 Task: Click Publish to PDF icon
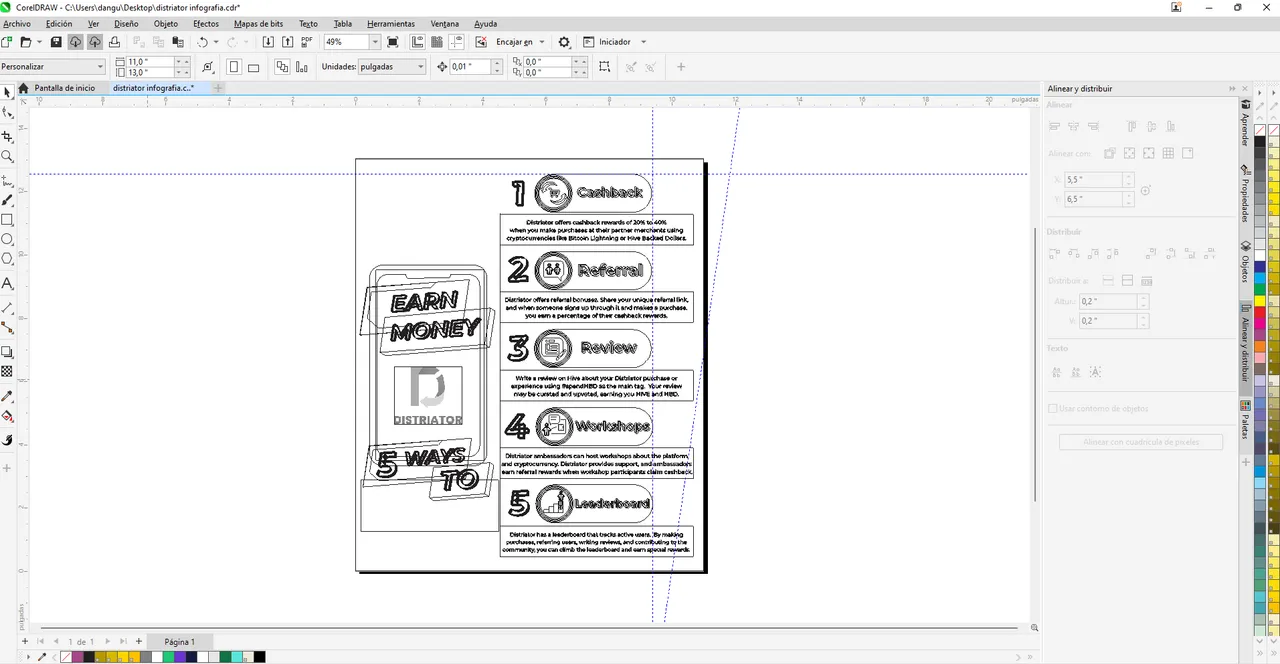click(x=307, y=42)
